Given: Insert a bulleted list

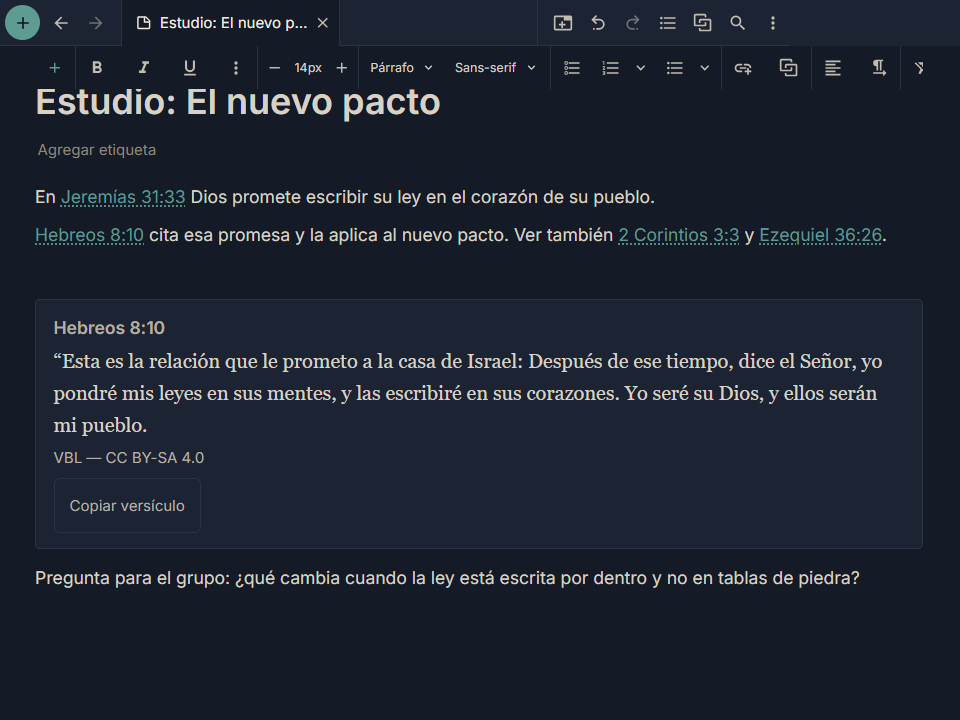Looking at the screenshot, I should 675,68.
